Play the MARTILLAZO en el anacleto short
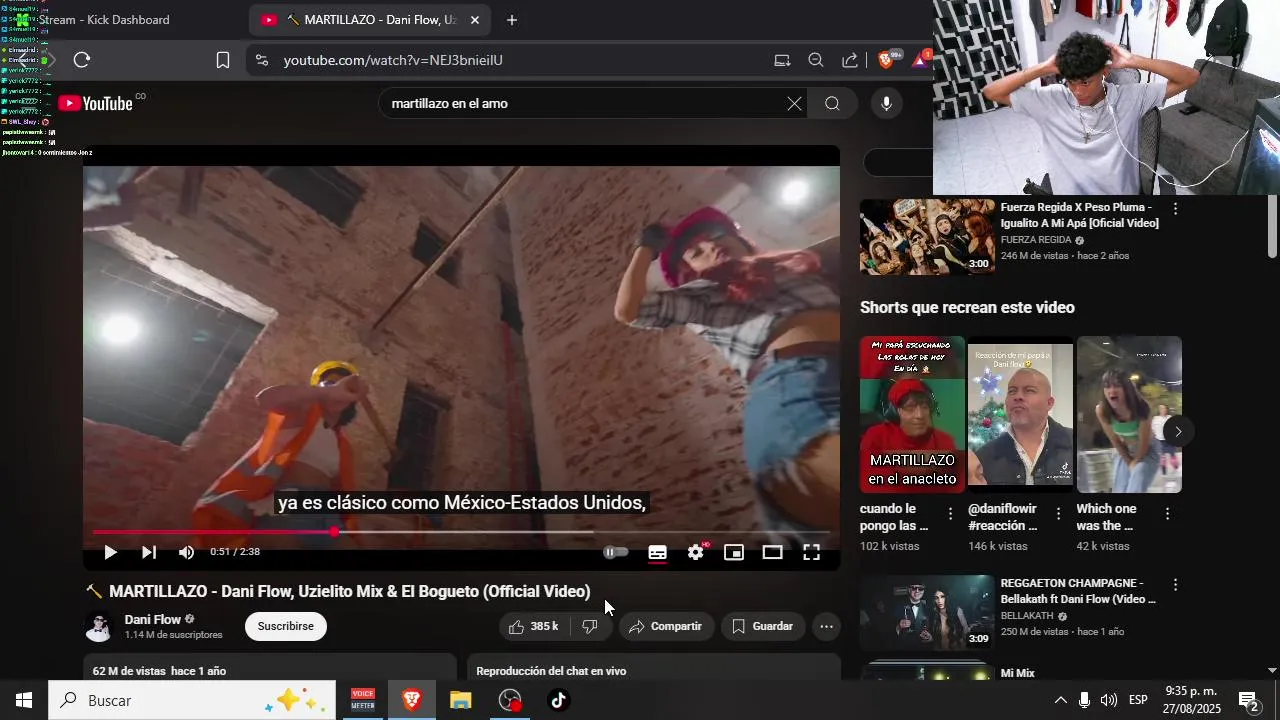This screenshot has height=720, width=1280. click(x=912, y=414)
